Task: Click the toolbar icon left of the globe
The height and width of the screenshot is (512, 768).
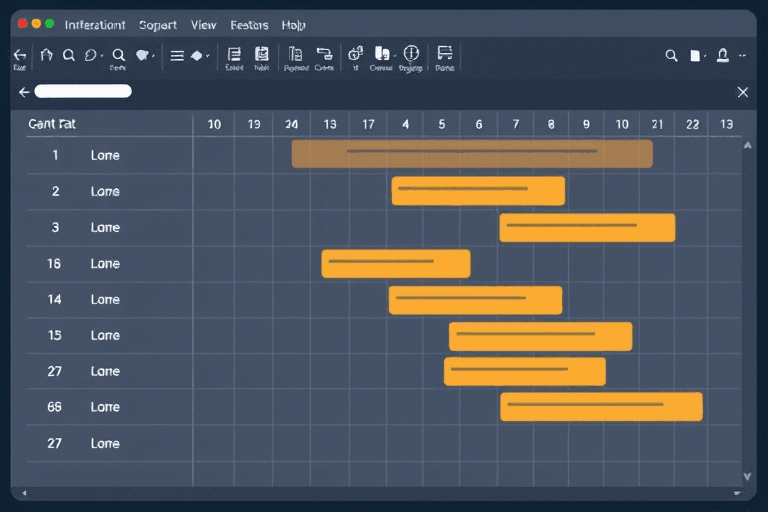Action: tap(381, 55)
